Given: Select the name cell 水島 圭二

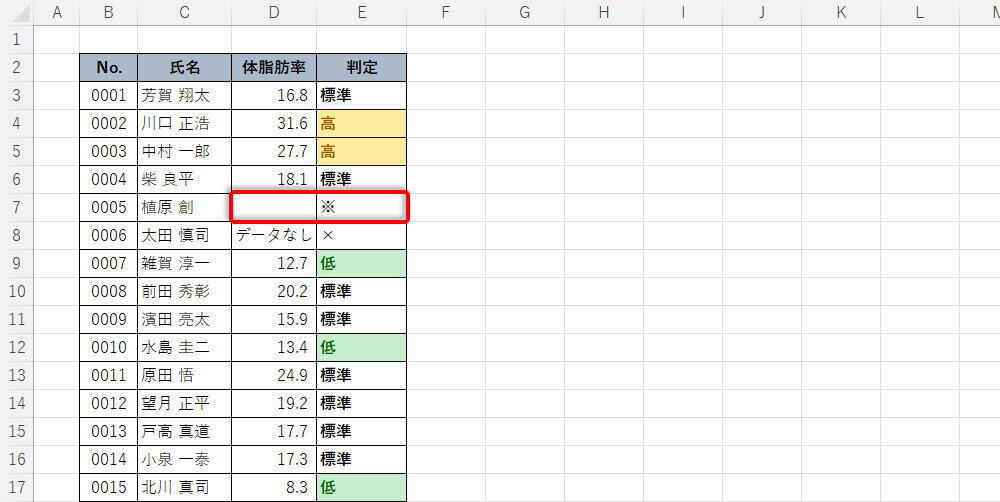Looking at the screenshot, I should [x=184, y=348].
